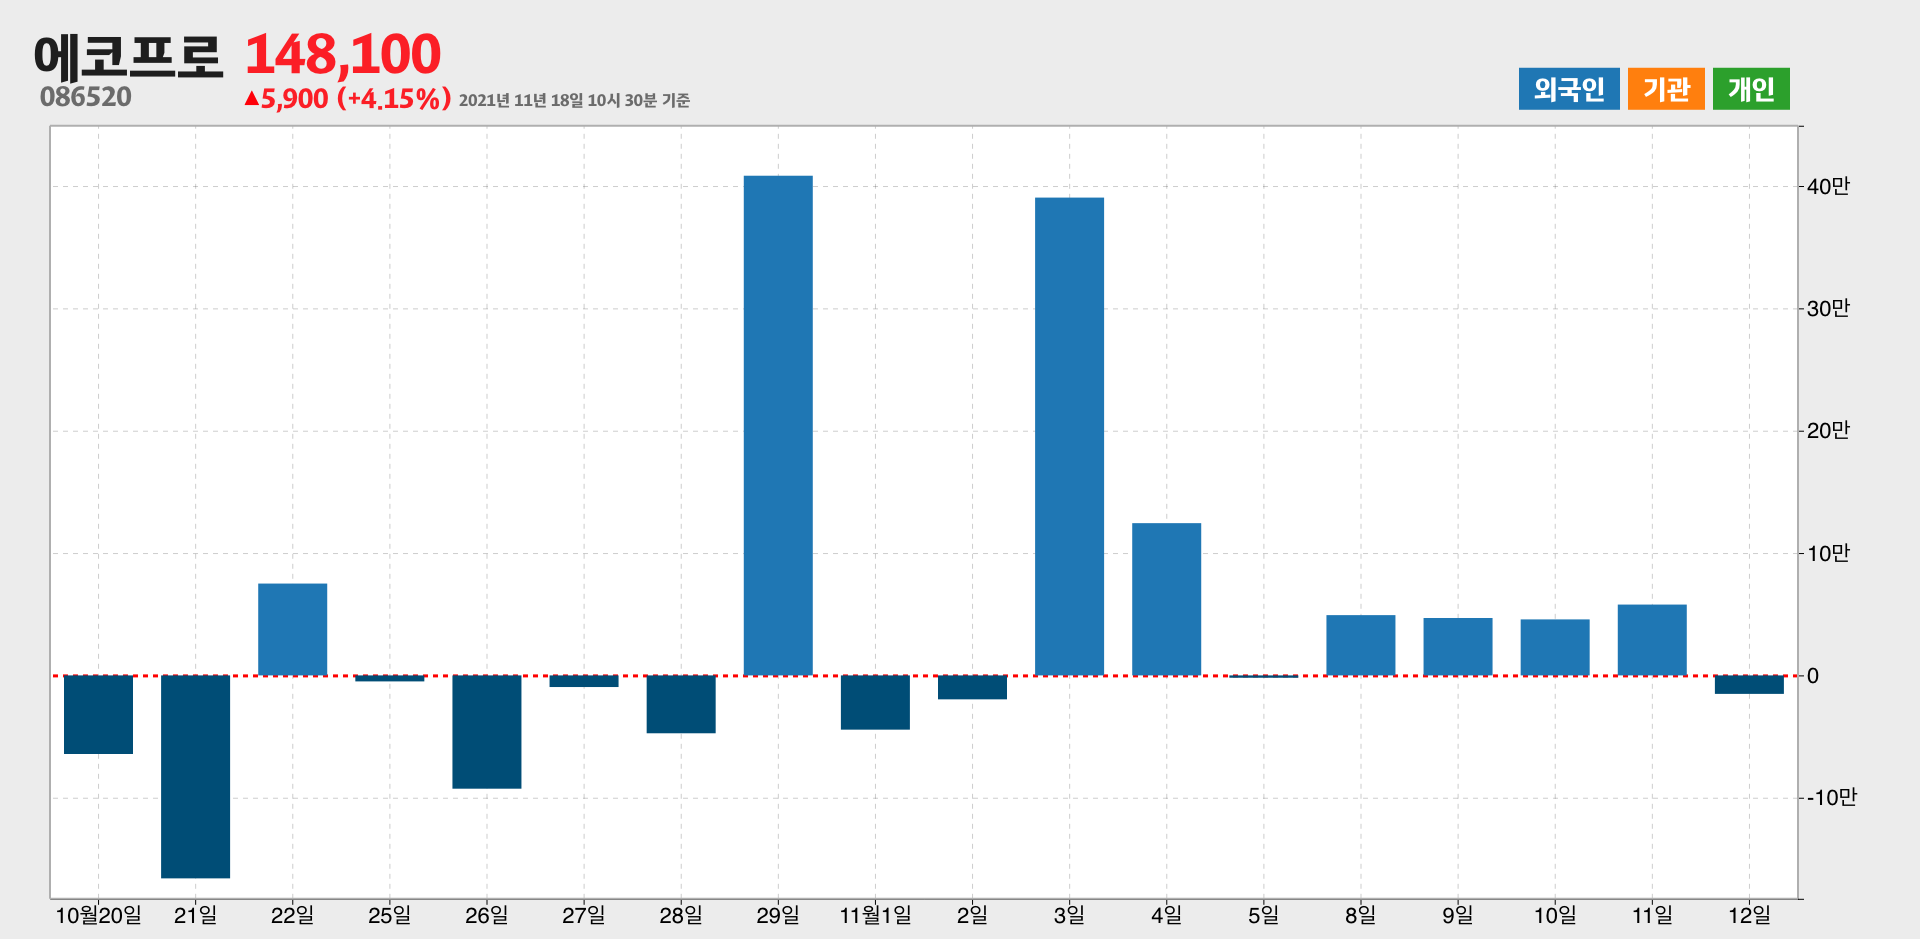Click the negative bar for 12일

[1749, 685]
